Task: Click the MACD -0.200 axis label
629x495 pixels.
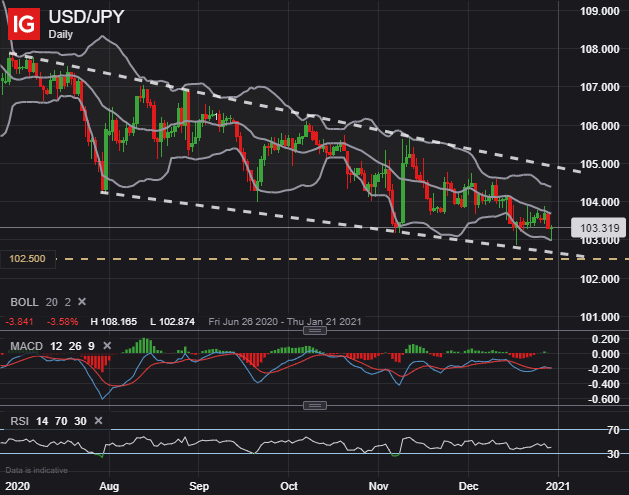Action: pyautogui.click(x=603, y=369)
